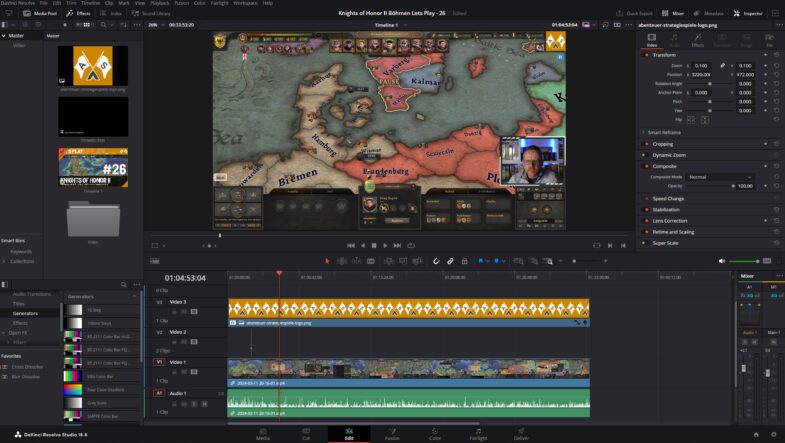Toggle the Lens Correction switch
The height and width of the screenshot is (443, 785).
(646, 221)
